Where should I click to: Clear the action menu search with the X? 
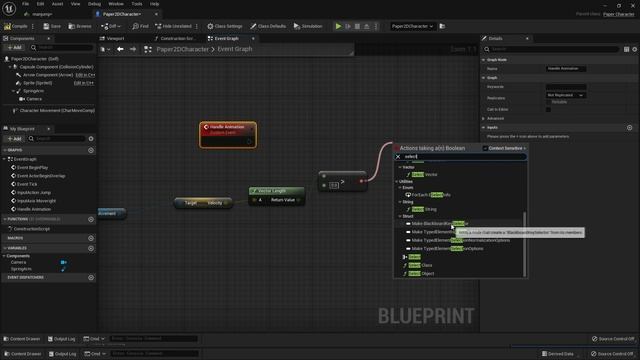click(398, 156)
